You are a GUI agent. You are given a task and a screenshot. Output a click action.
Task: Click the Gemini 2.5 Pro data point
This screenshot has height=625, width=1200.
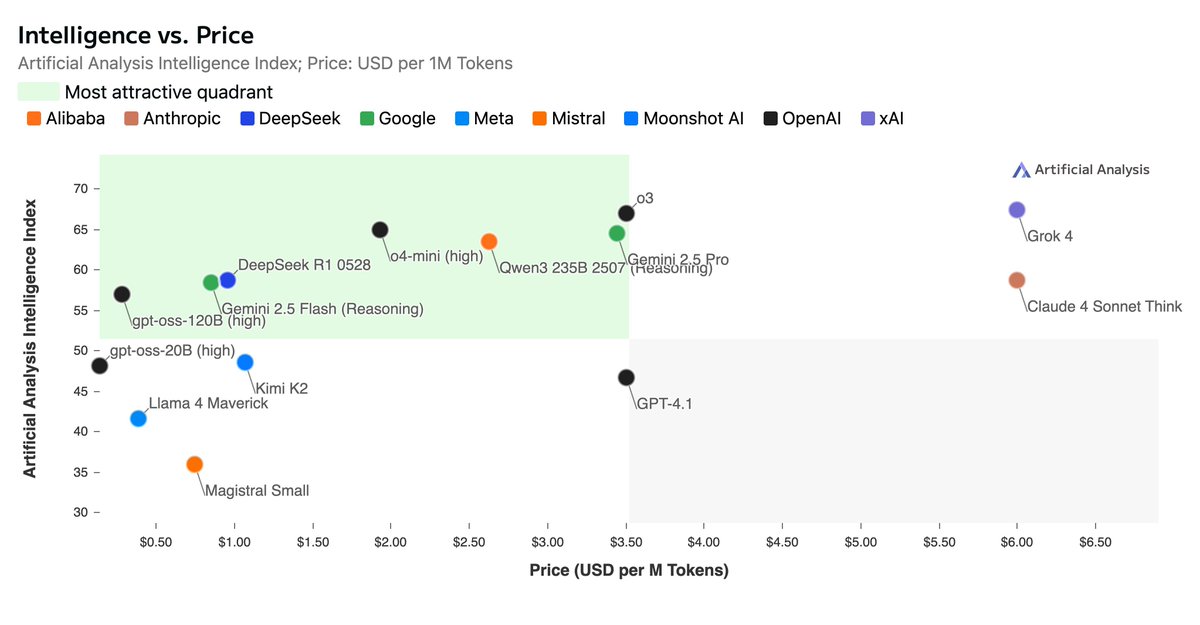617,233
